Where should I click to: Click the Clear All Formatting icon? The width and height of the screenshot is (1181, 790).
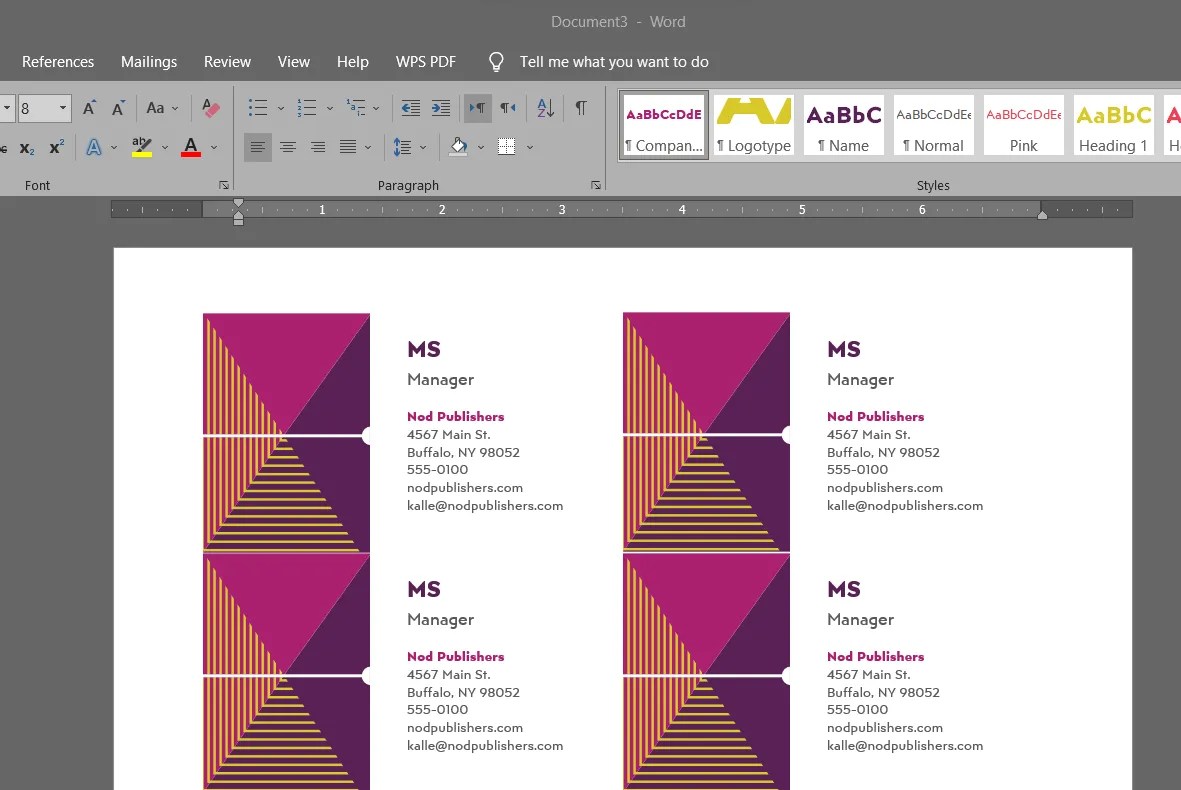click(210, 107)
